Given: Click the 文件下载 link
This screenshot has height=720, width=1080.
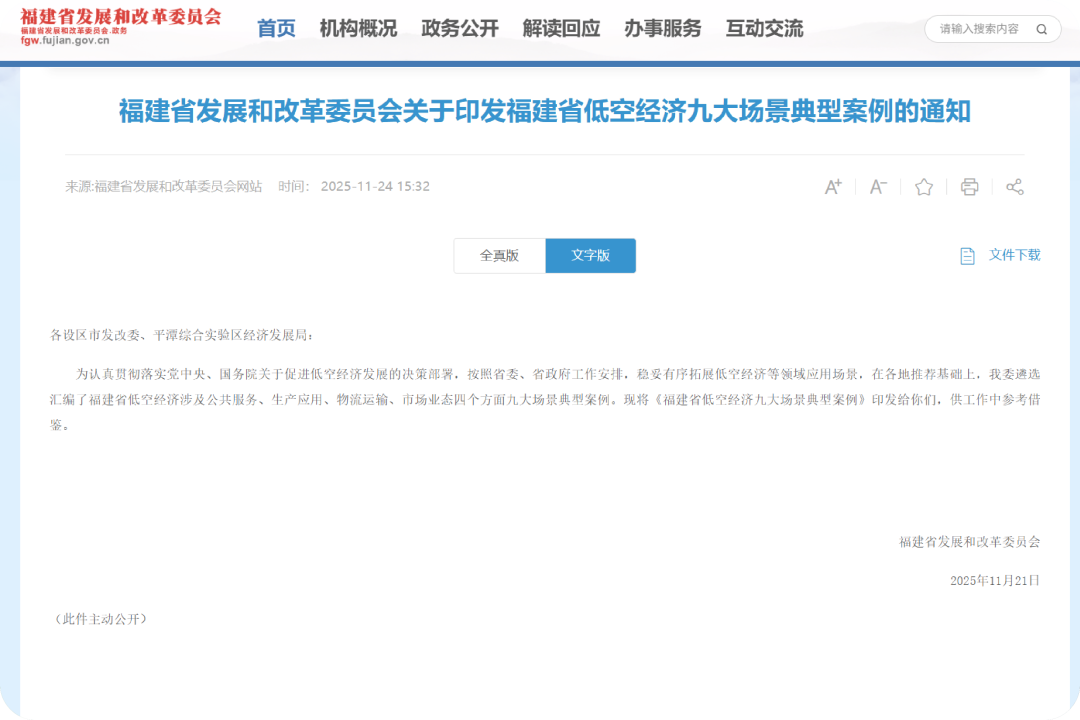Looking at the screenshot, I should [1013, 255].
